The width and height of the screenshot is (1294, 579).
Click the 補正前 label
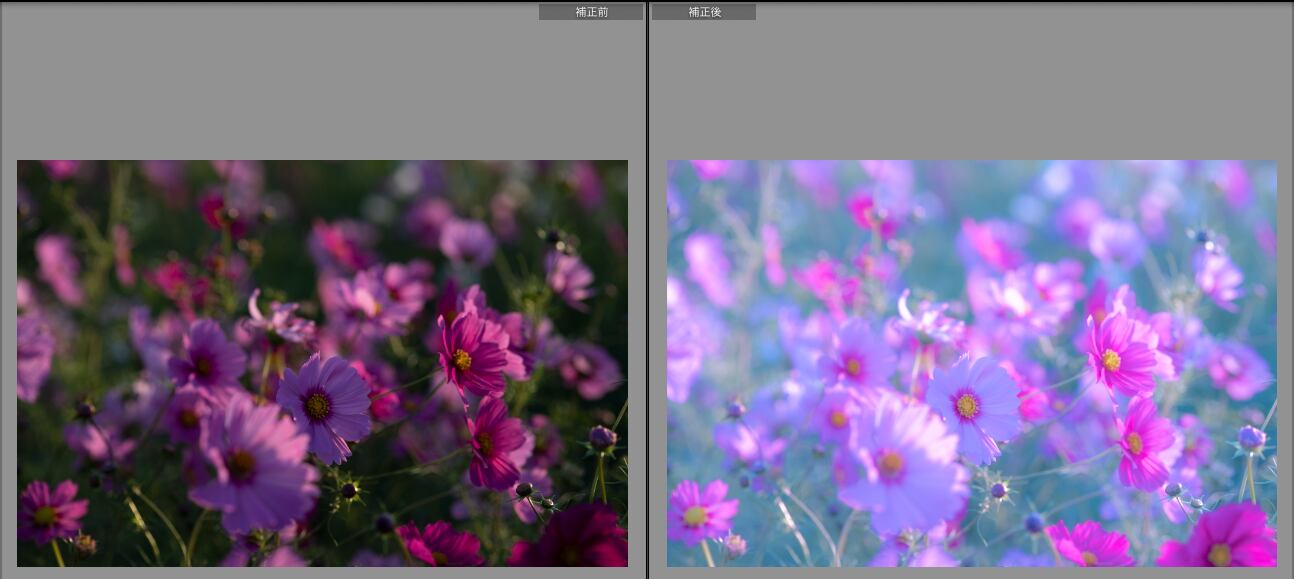coord(591,12)
